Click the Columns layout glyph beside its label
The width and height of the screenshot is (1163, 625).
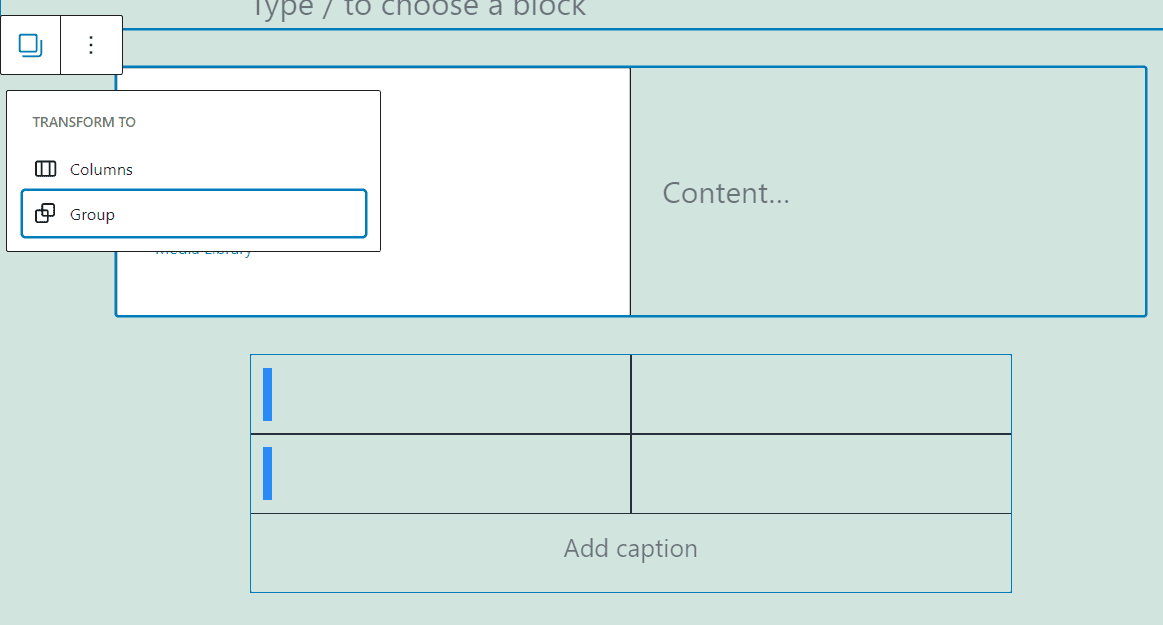(x=45, y=169)
